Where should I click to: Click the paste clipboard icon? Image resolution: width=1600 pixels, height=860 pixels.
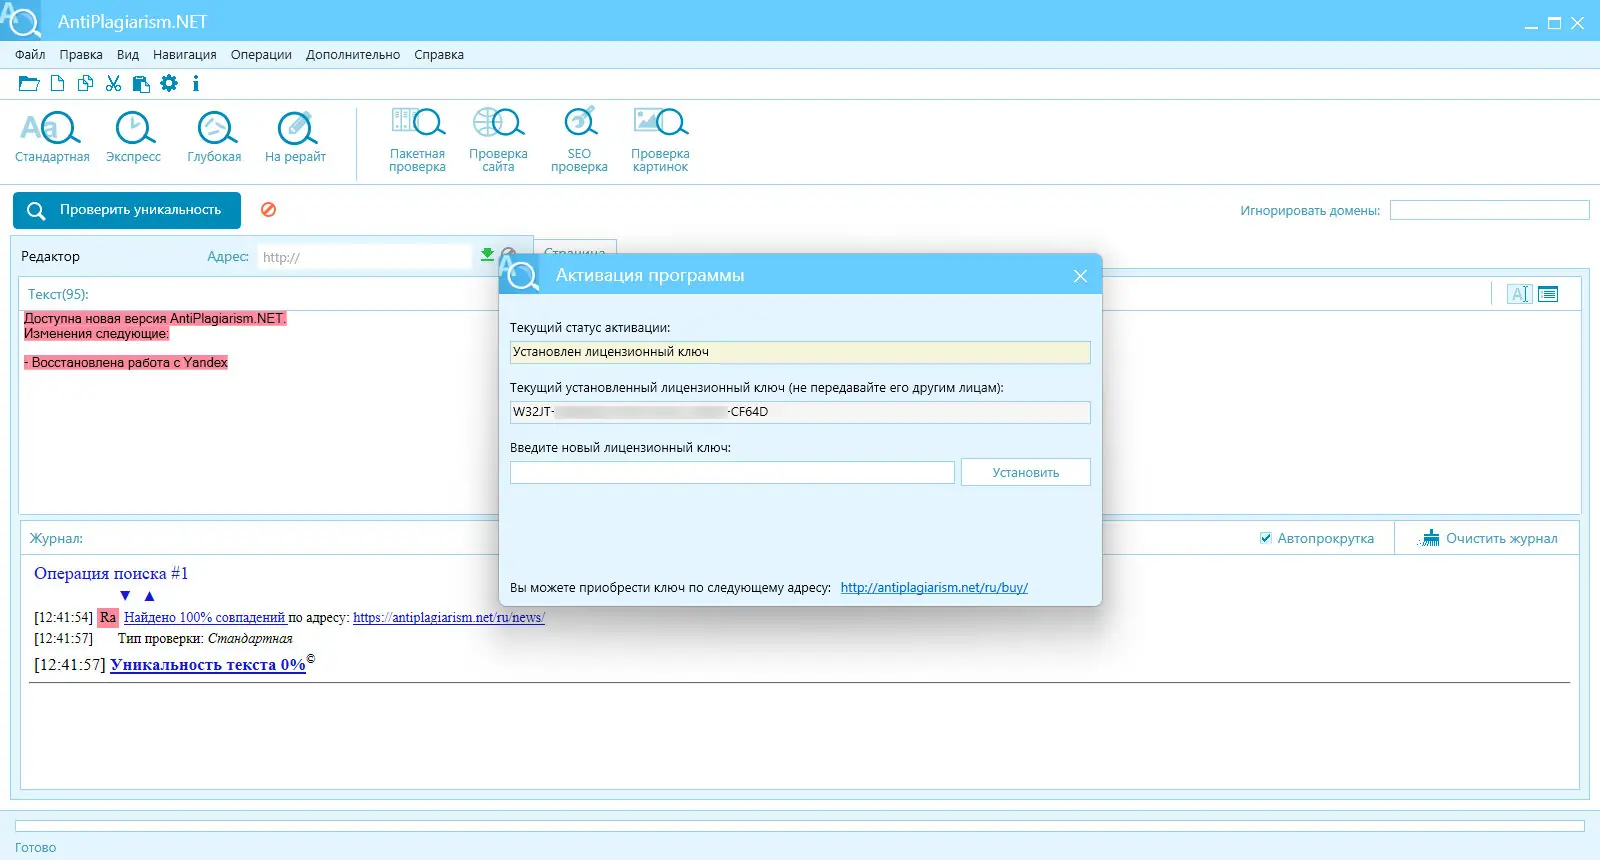pyautogui.click(x=141, y=84)
